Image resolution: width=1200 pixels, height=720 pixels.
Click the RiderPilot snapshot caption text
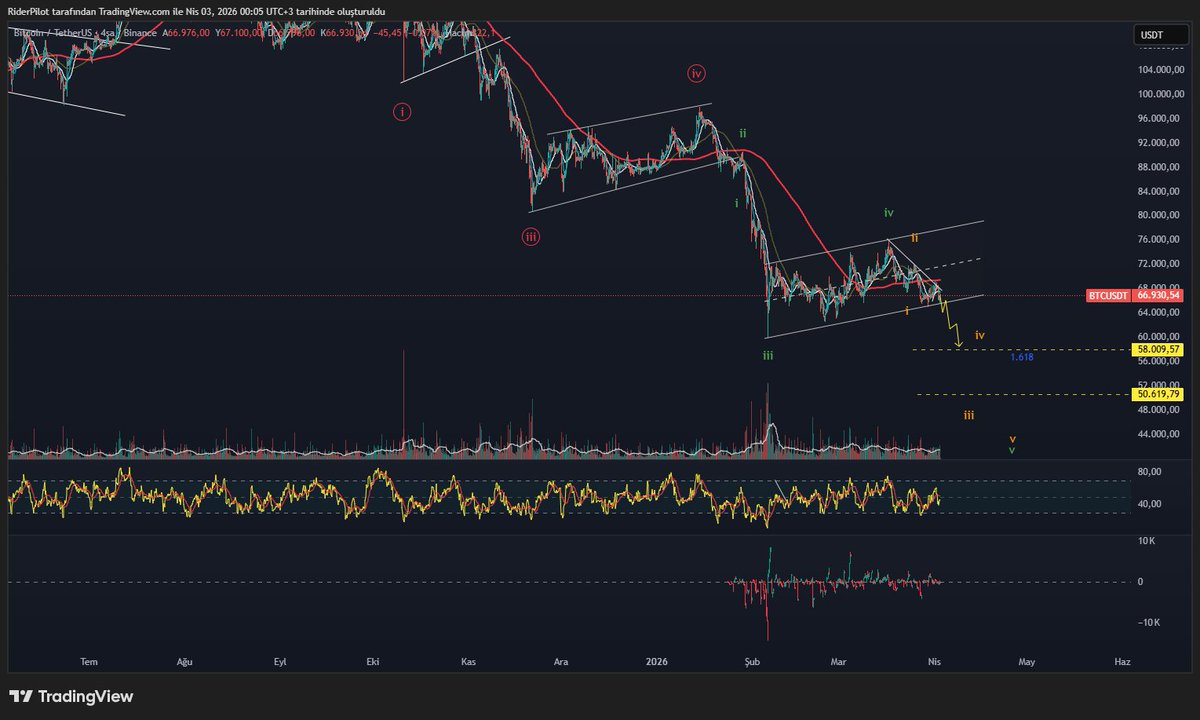[198, 10]
